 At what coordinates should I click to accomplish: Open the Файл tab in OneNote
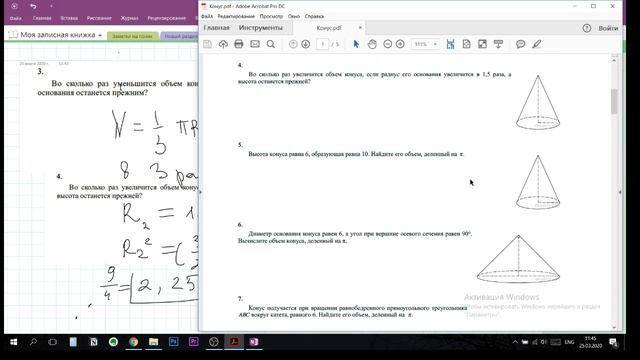click(16, 18)
